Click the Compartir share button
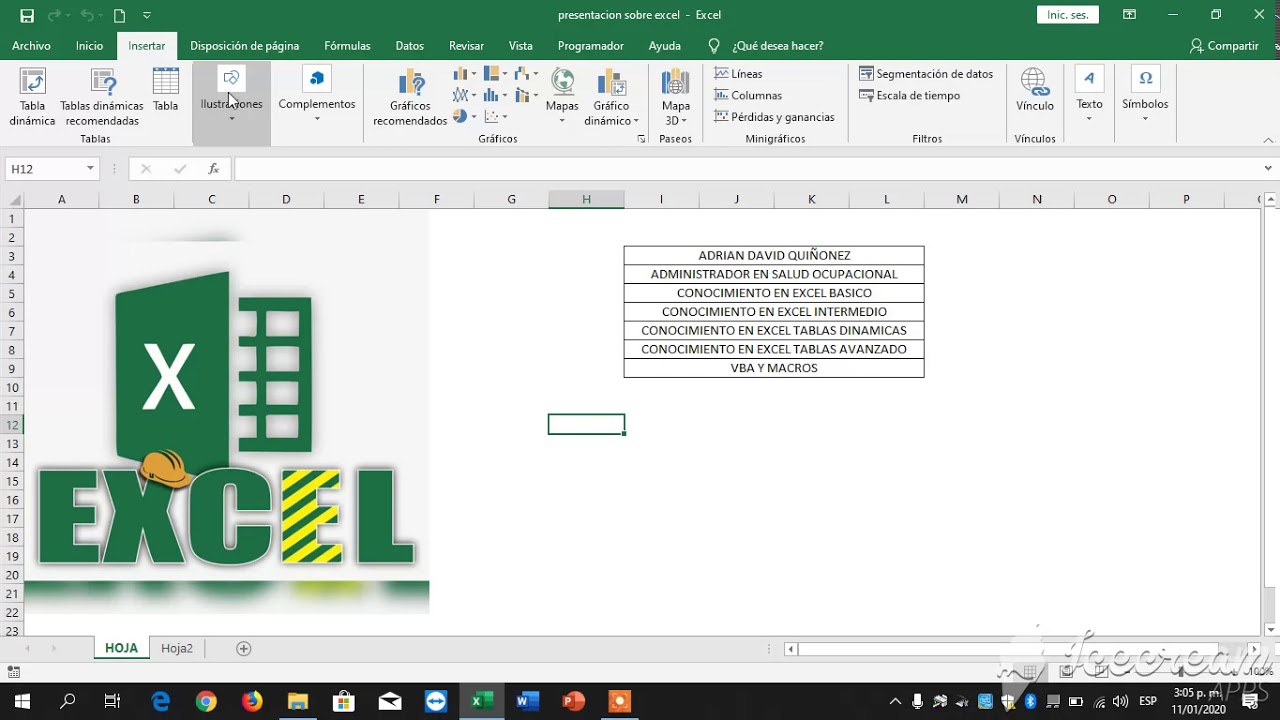Viewport: 1280px width, 720px height. click(1224, 46)
